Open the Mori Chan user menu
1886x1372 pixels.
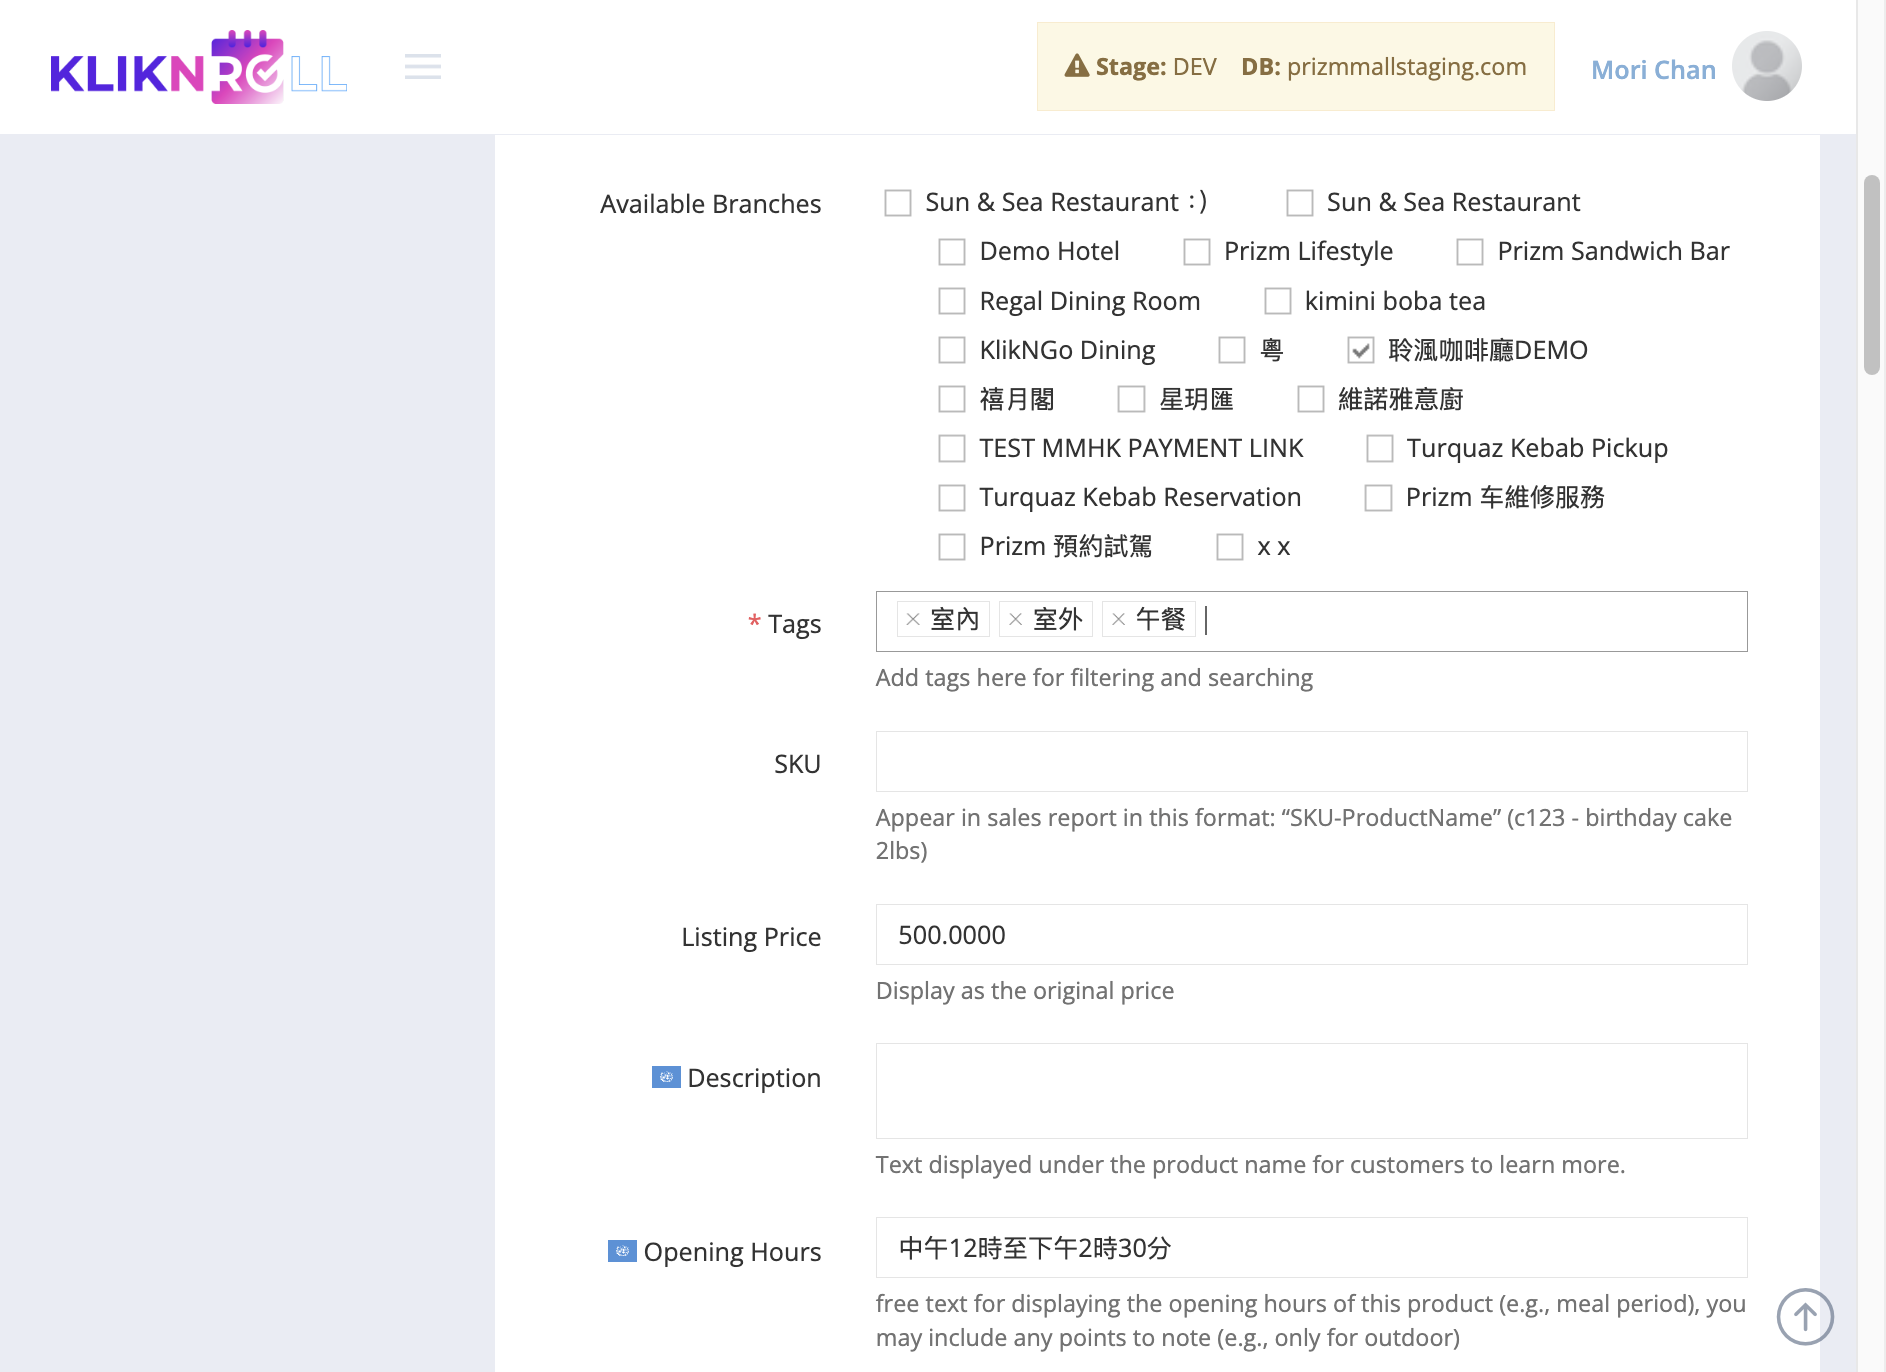point(1653,69)
